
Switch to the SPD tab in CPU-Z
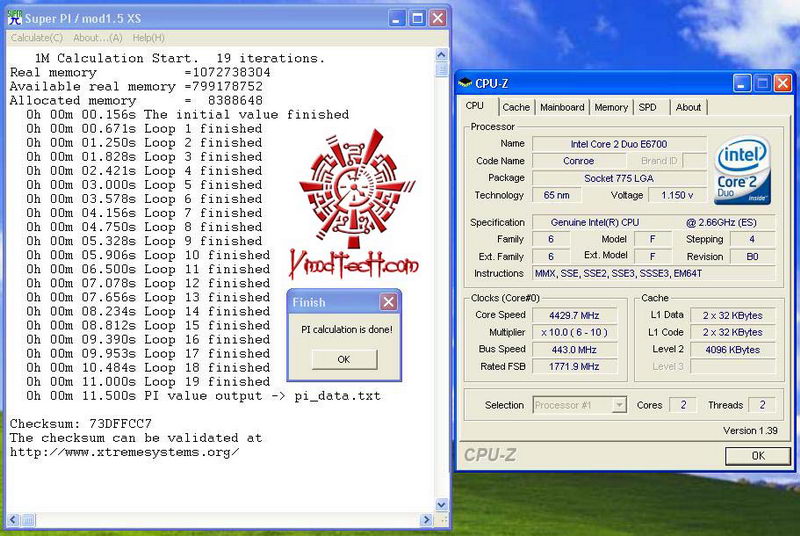(647, 107)
